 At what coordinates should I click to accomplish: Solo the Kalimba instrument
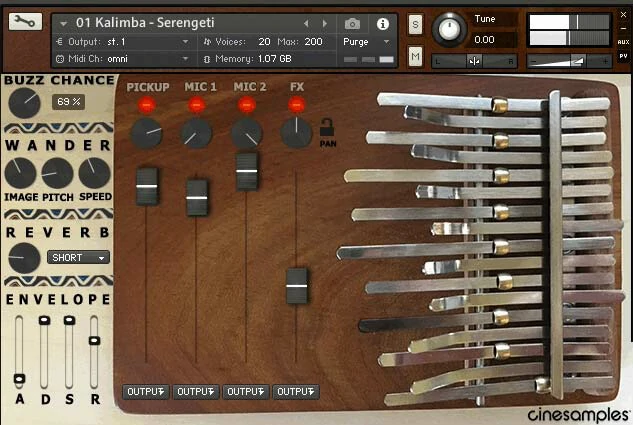(415, 25)
